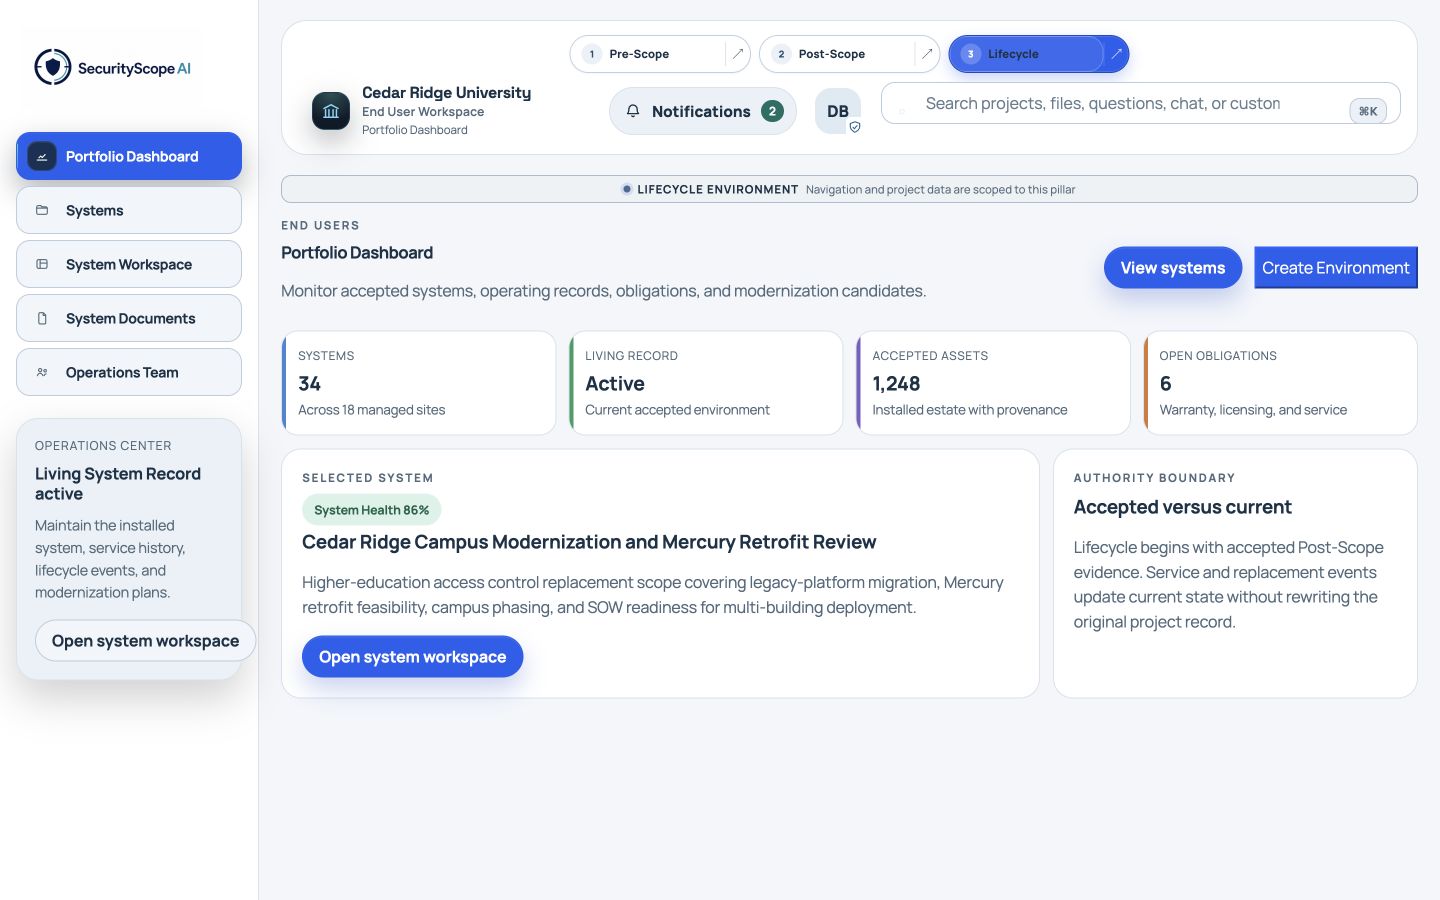The width and height of the screenshot is (1440, 900).
Task: Open System Workspace in the sidebar
Action: tap(129, 264)
